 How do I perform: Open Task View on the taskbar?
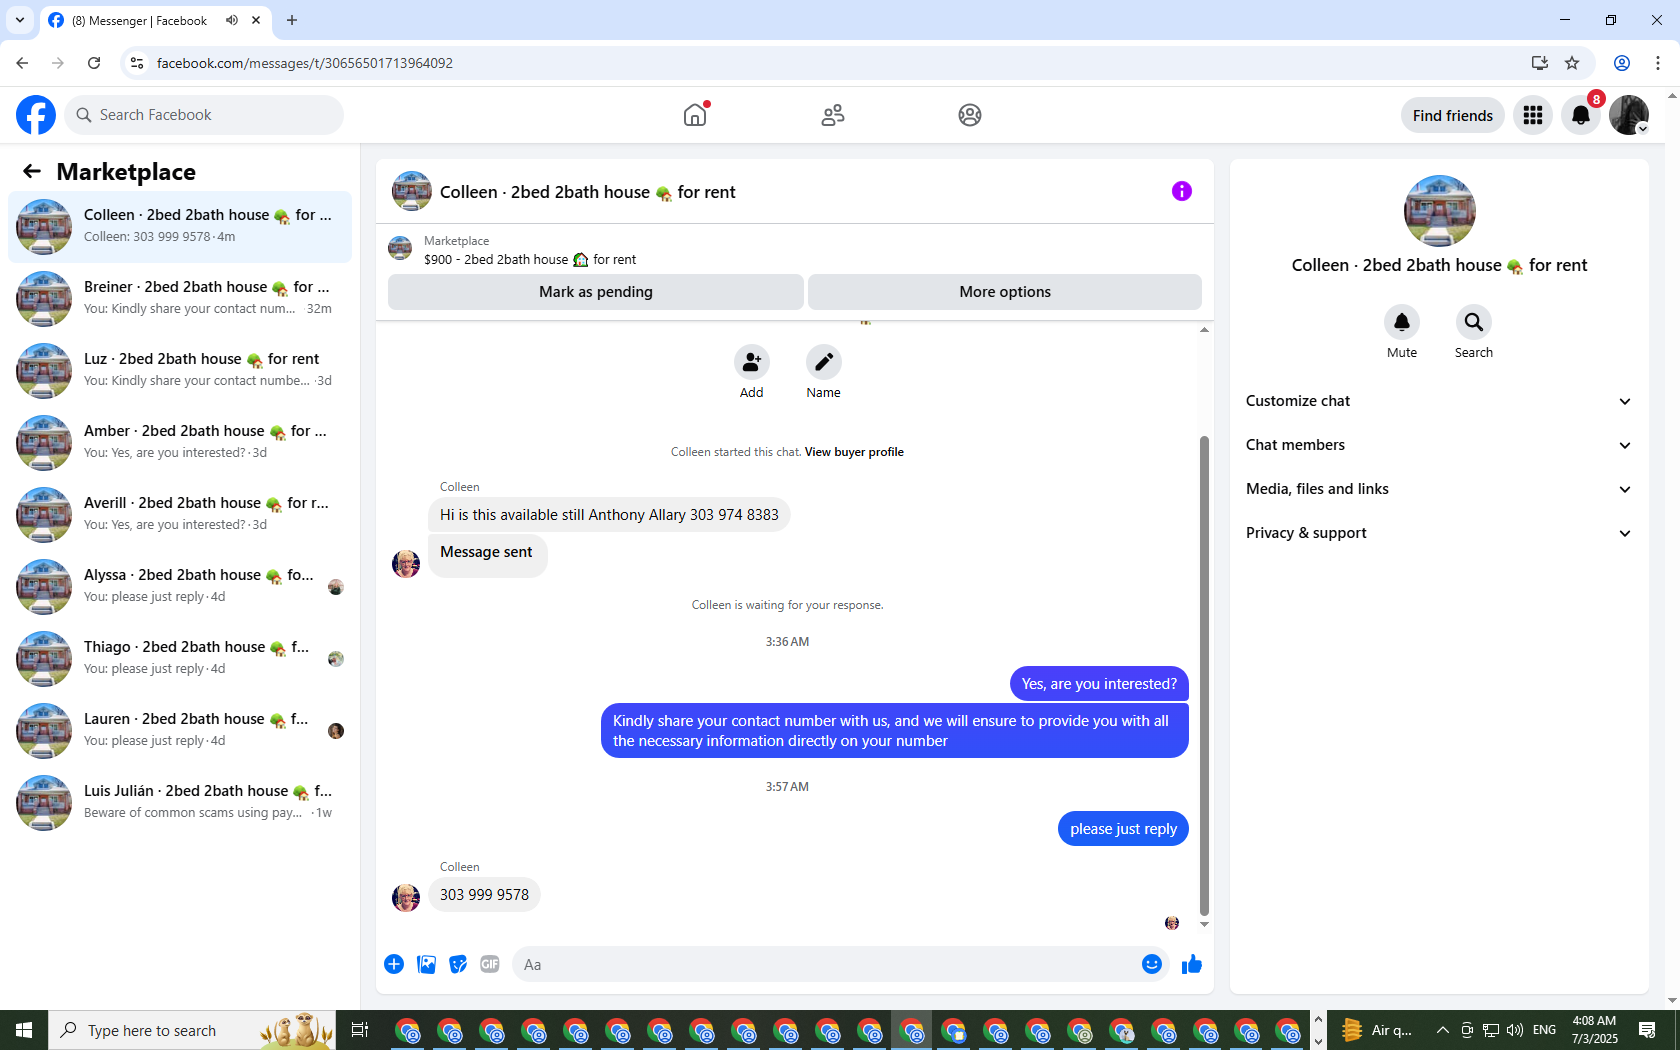click(x=360, y=1030)
